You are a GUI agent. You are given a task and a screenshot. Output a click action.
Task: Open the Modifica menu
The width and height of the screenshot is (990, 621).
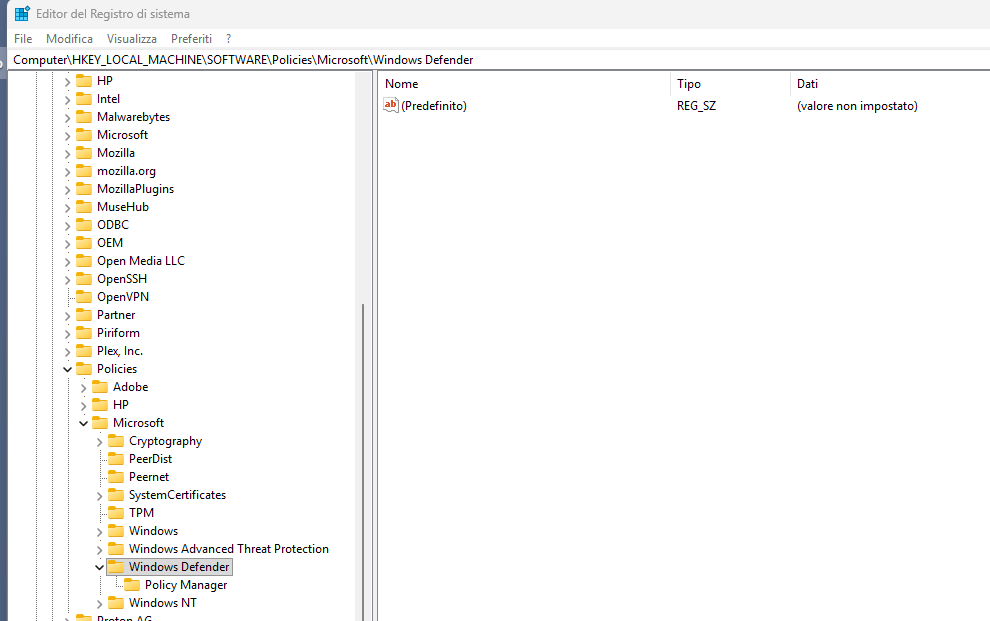69,38
